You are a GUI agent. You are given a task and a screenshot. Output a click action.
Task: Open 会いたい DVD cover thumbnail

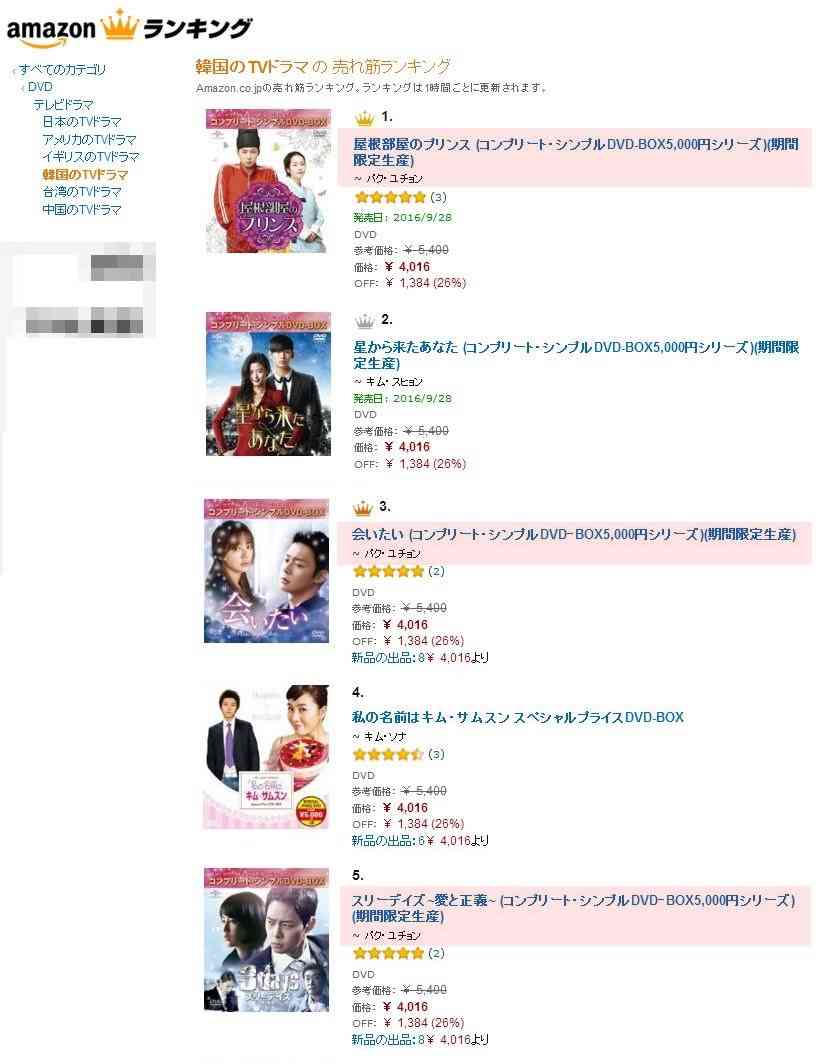click(266, 571)
